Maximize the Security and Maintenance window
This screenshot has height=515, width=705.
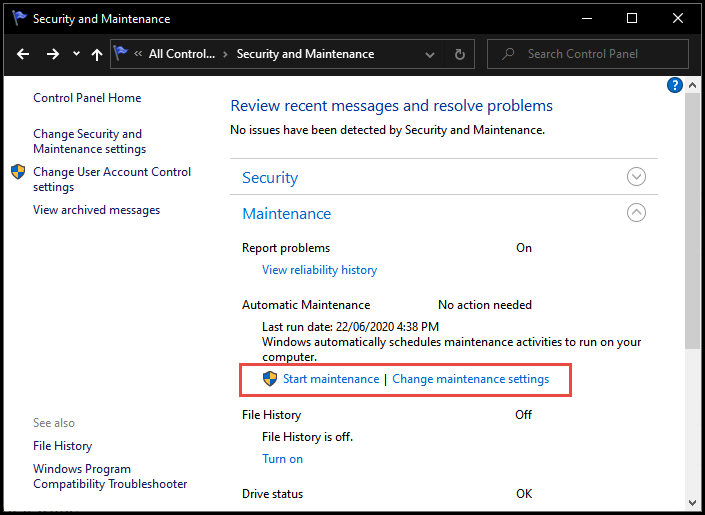pyautogui.click(x=632, y=18)
